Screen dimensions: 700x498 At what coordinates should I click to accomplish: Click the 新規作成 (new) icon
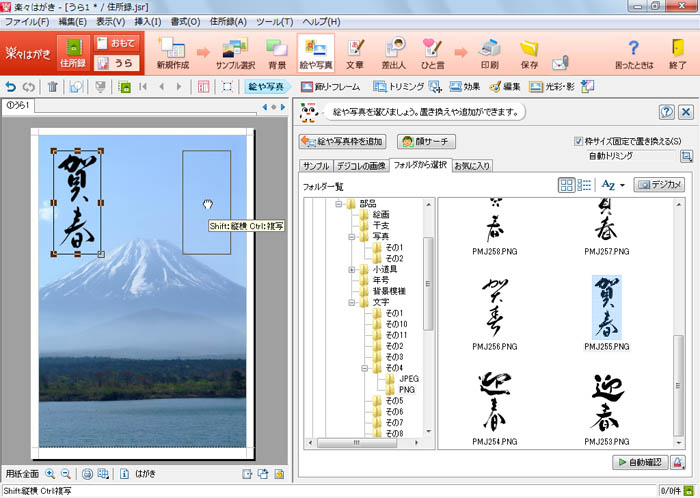pos(172,52)
